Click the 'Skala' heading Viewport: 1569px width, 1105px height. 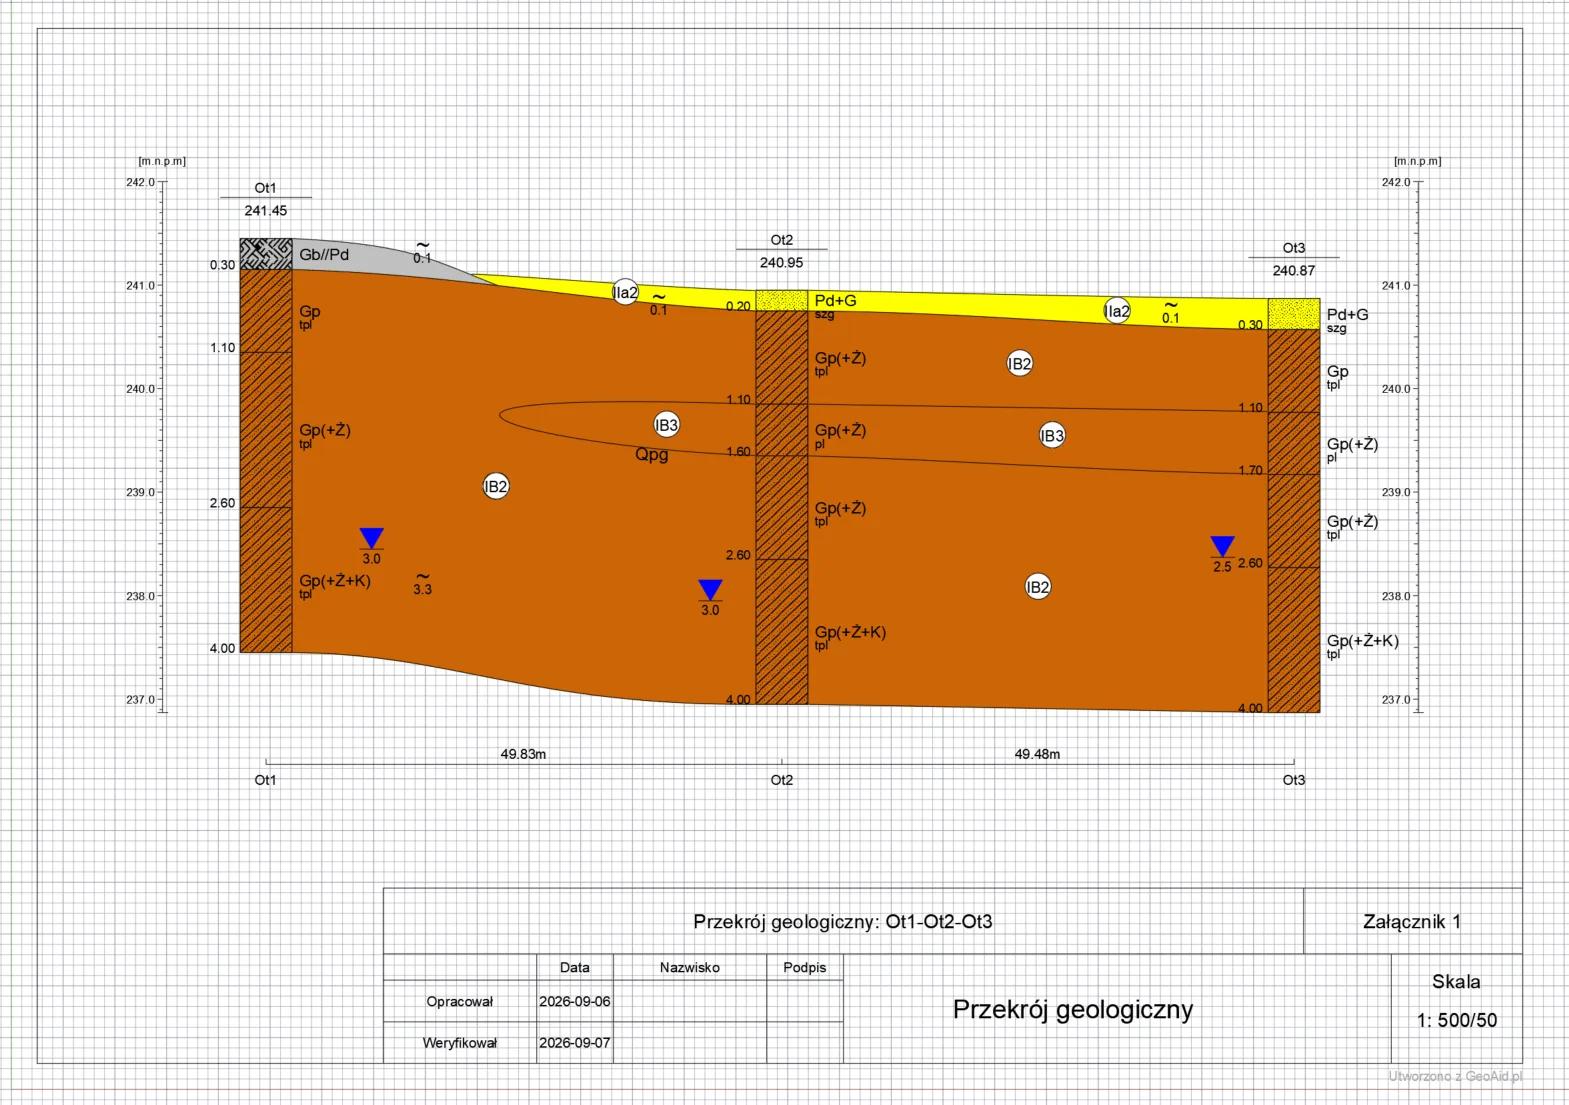click(x=1456, y=982)
